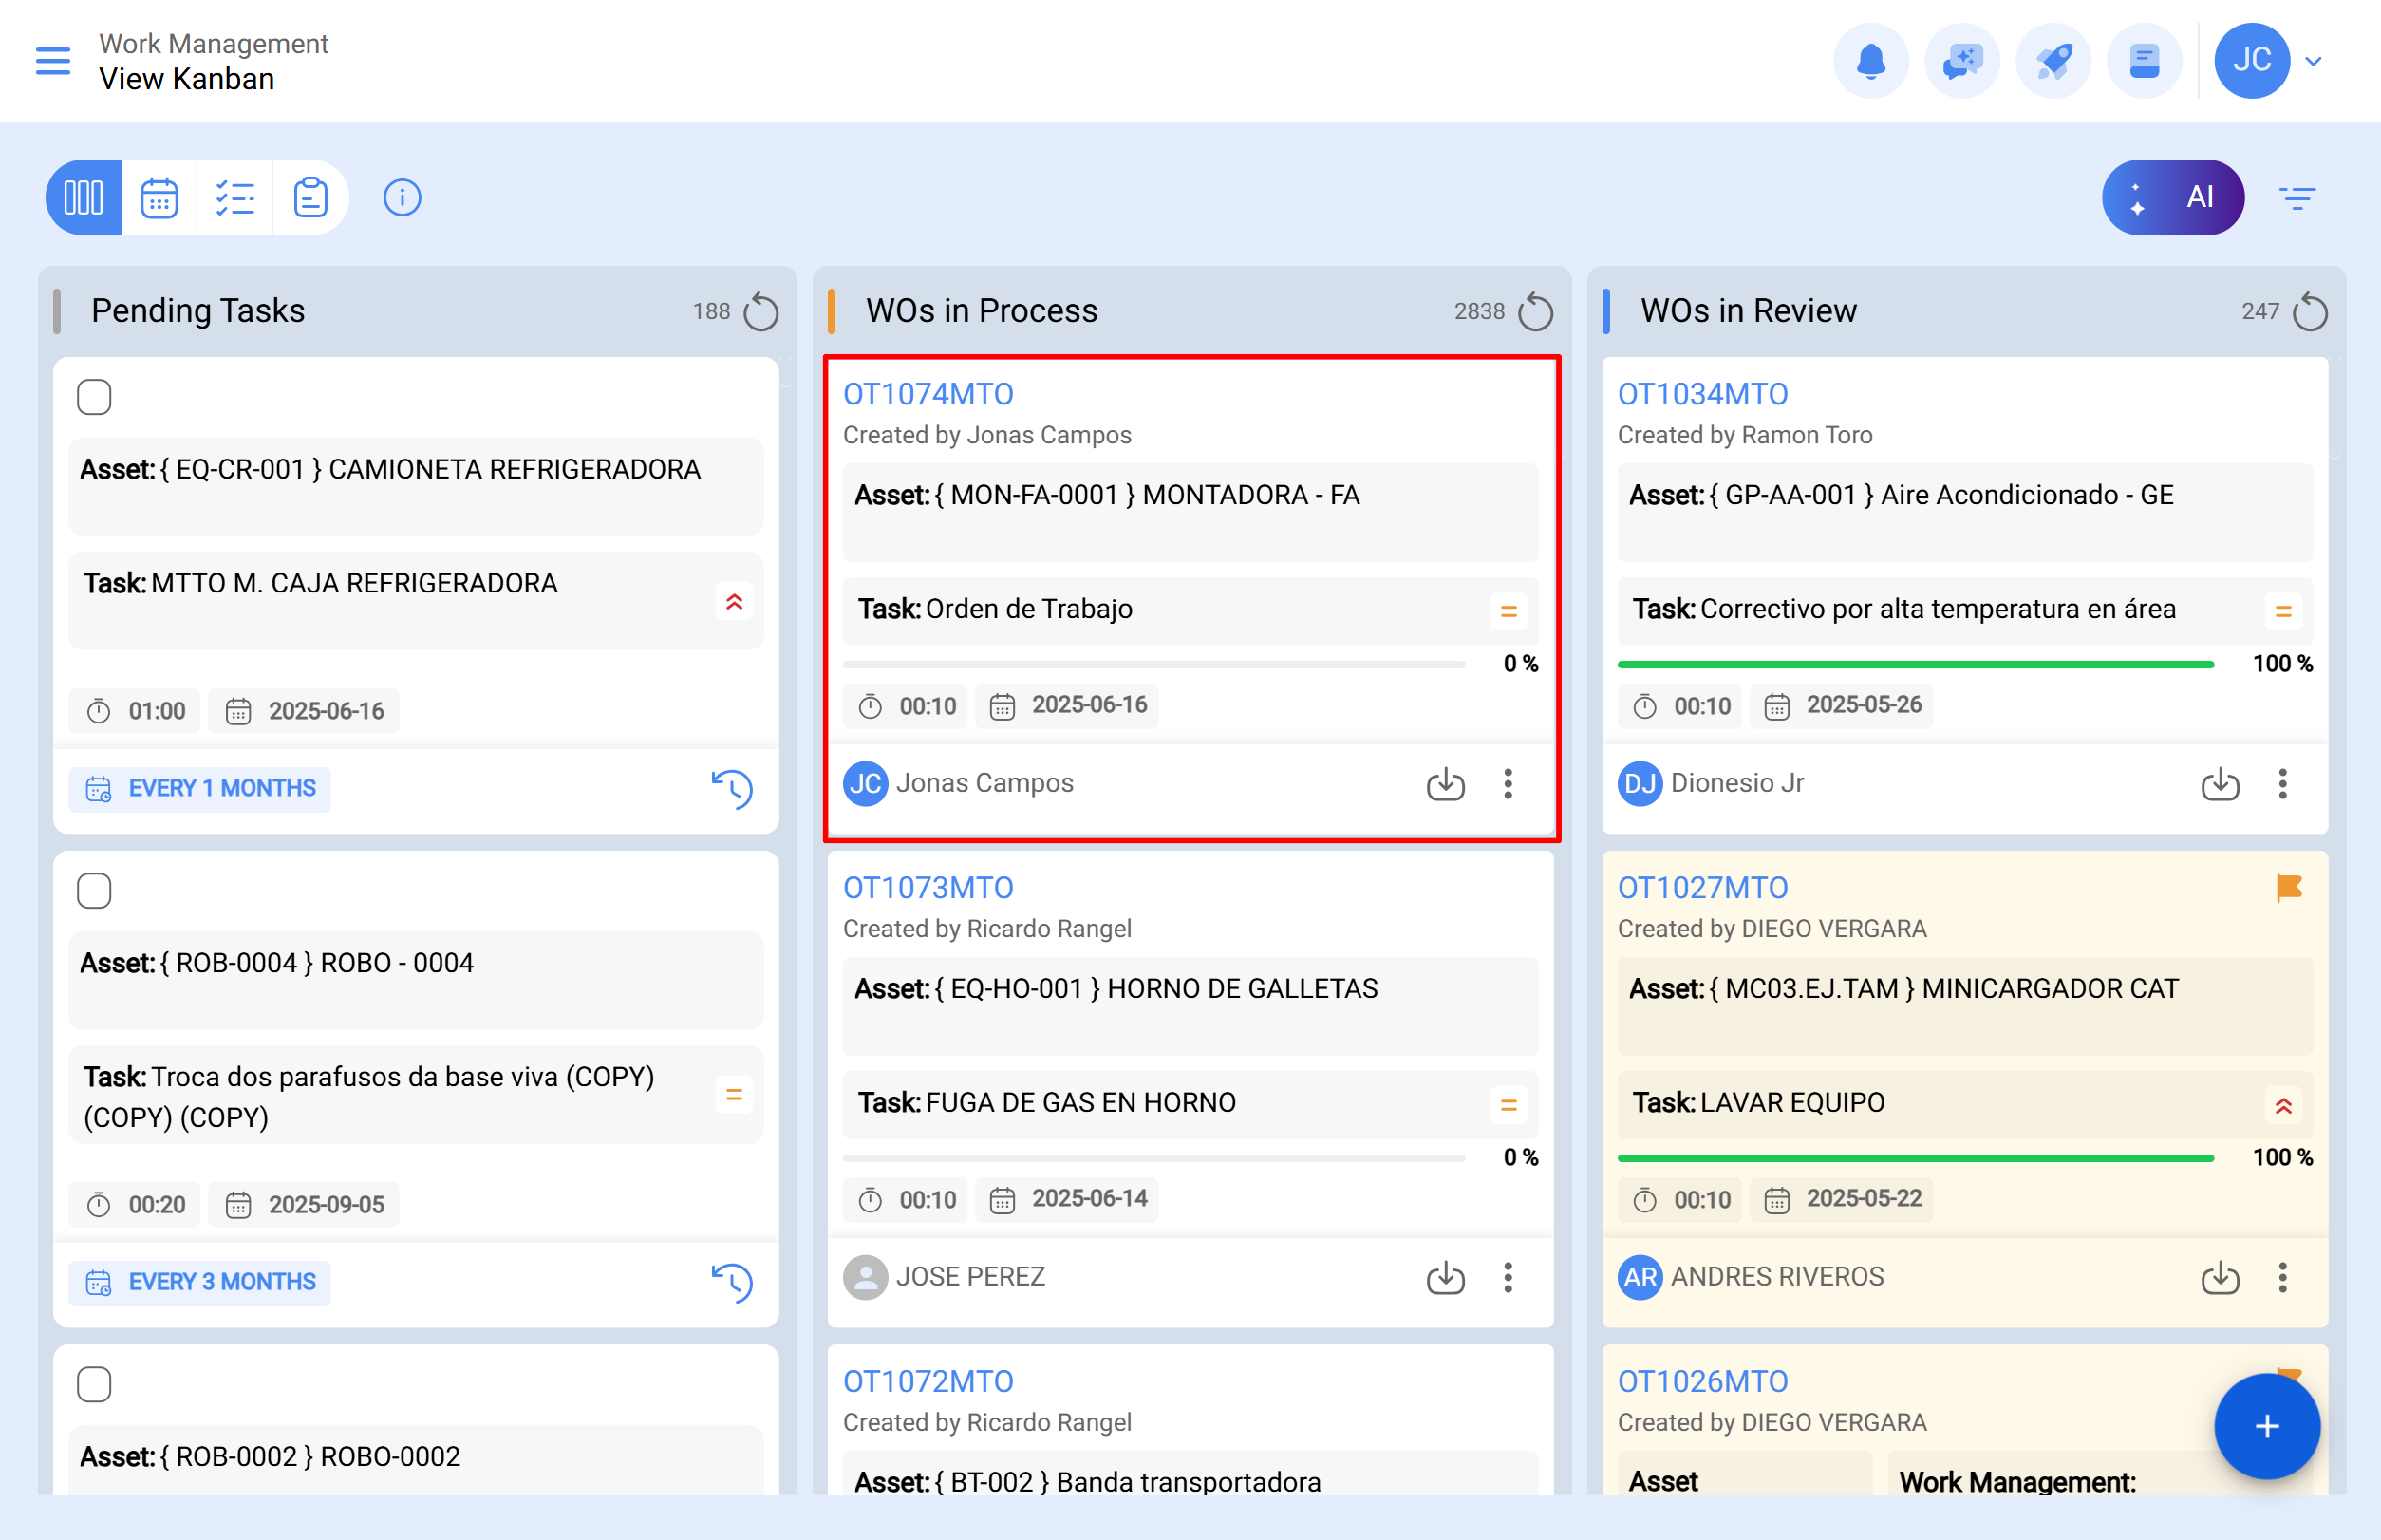Viewport: 2381px width, 1540px height.
Task: Open the three-dot menu on OT1074MTO card
Action: tap(1508, 784)
